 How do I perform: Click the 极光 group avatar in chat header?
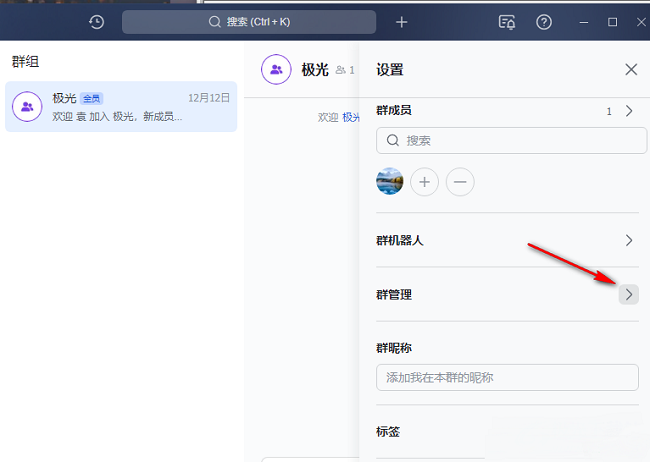(276, 69)
